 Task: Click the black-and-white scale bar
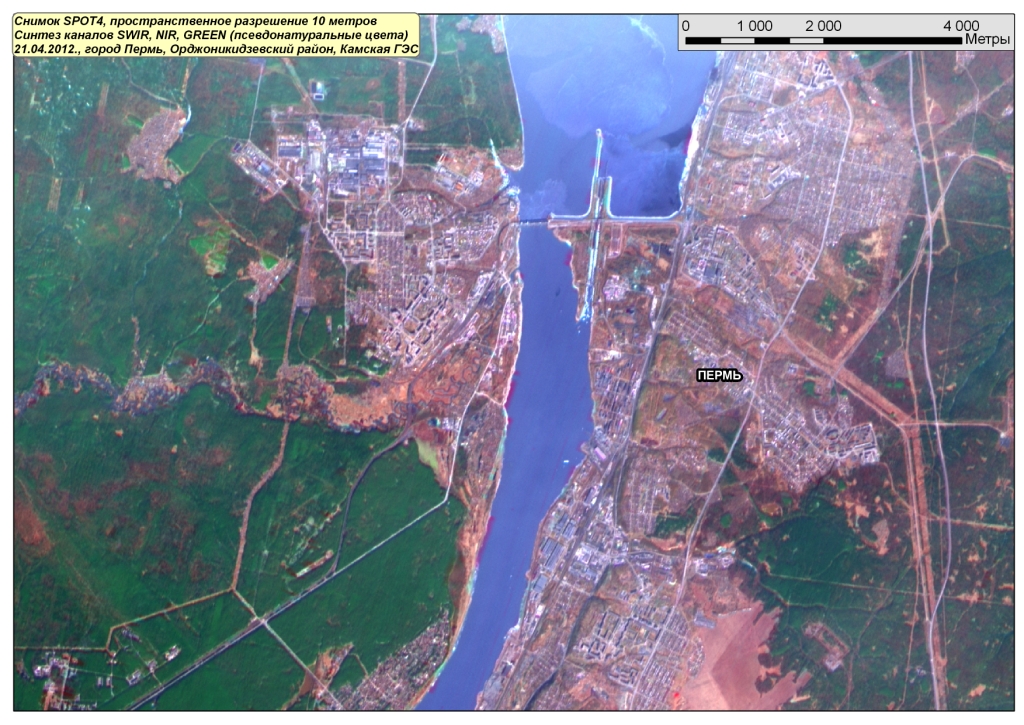(x=824, y=40)
